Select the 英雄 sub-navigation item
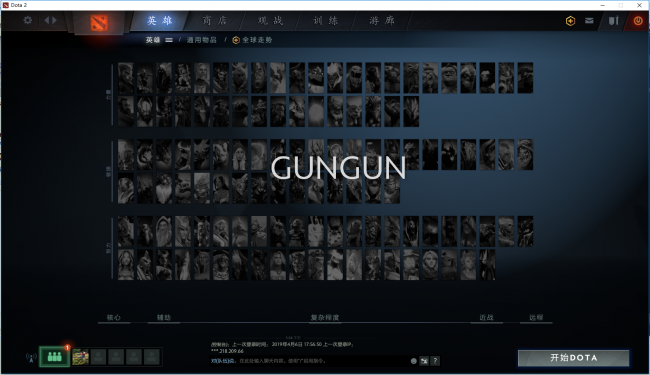Image resolution: width=650 pixels, height=375 pixels. pyautogui.click(x=153, y=40)
